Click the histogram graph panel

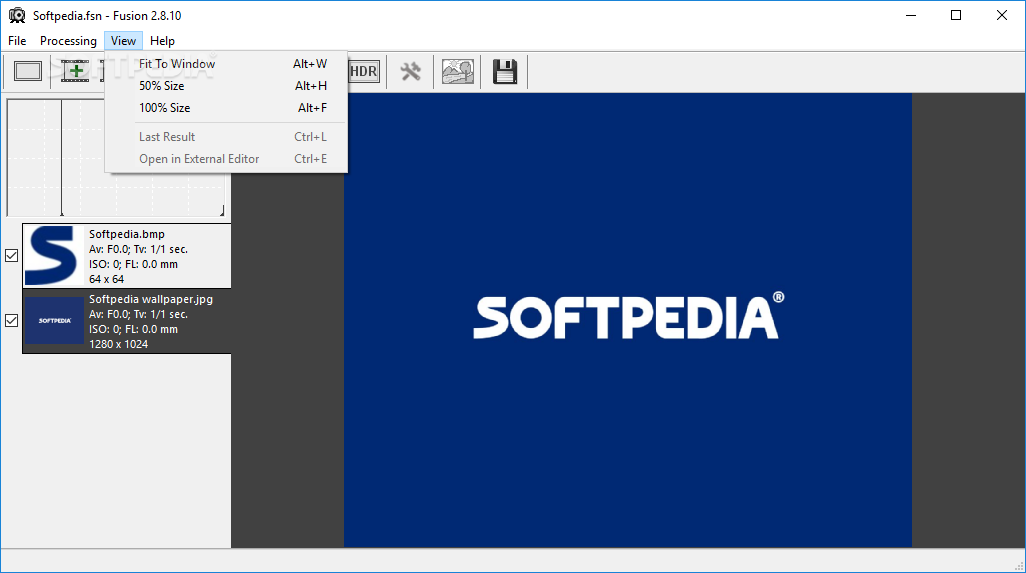[x=116, y=157]
